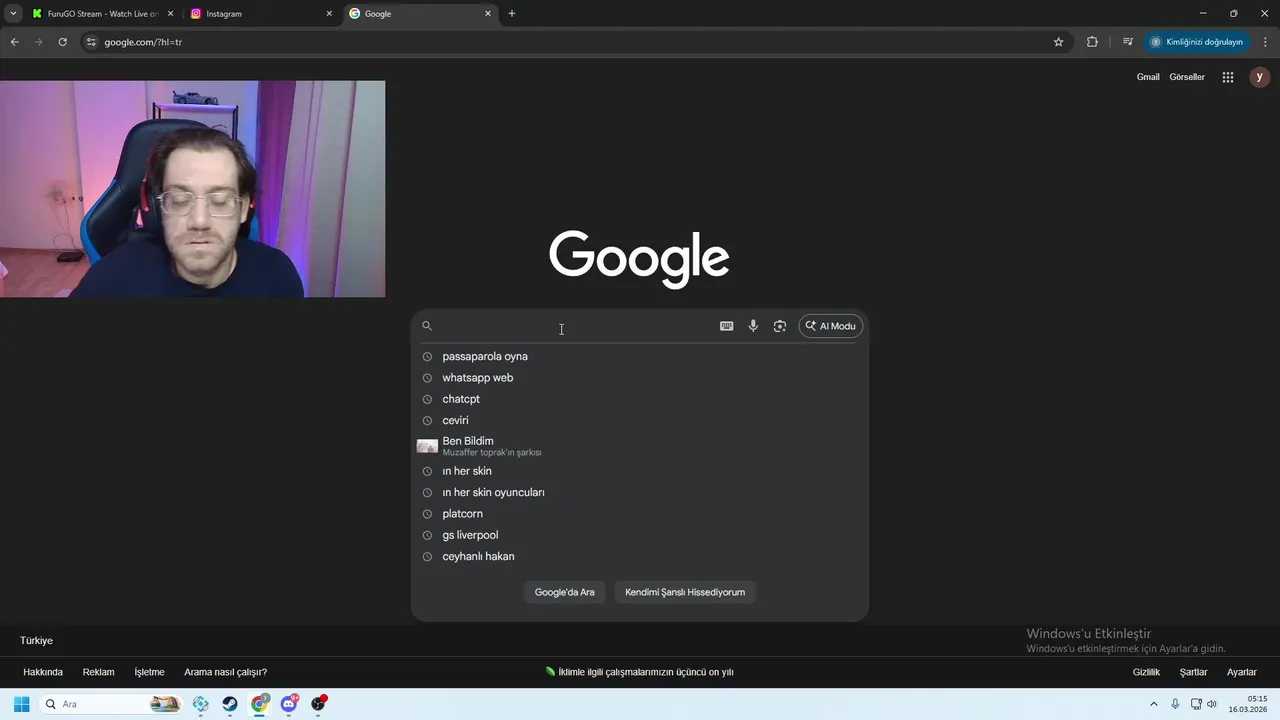Screen dimensions: 1280x720
Task: Open the Görseller link
Action: (1187, 77)
